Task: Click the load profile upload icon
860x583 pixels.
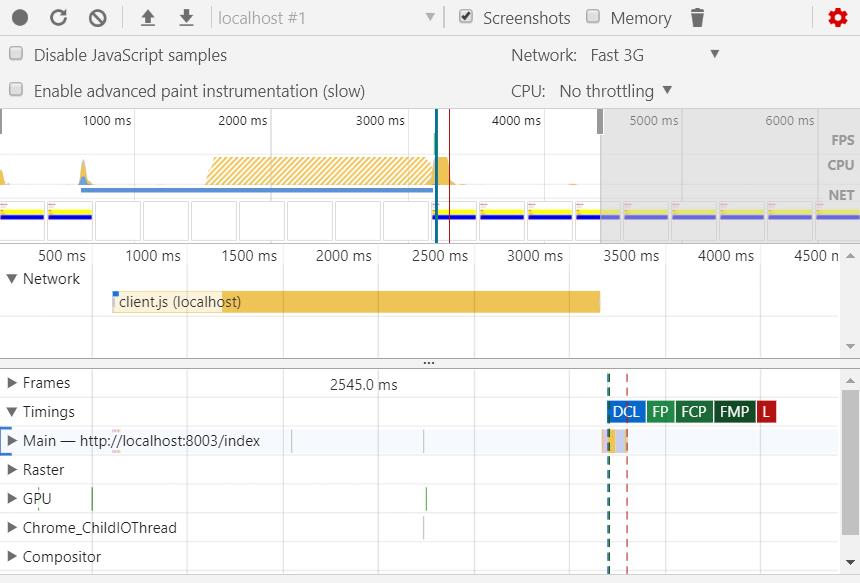Action: click(148, 18)
